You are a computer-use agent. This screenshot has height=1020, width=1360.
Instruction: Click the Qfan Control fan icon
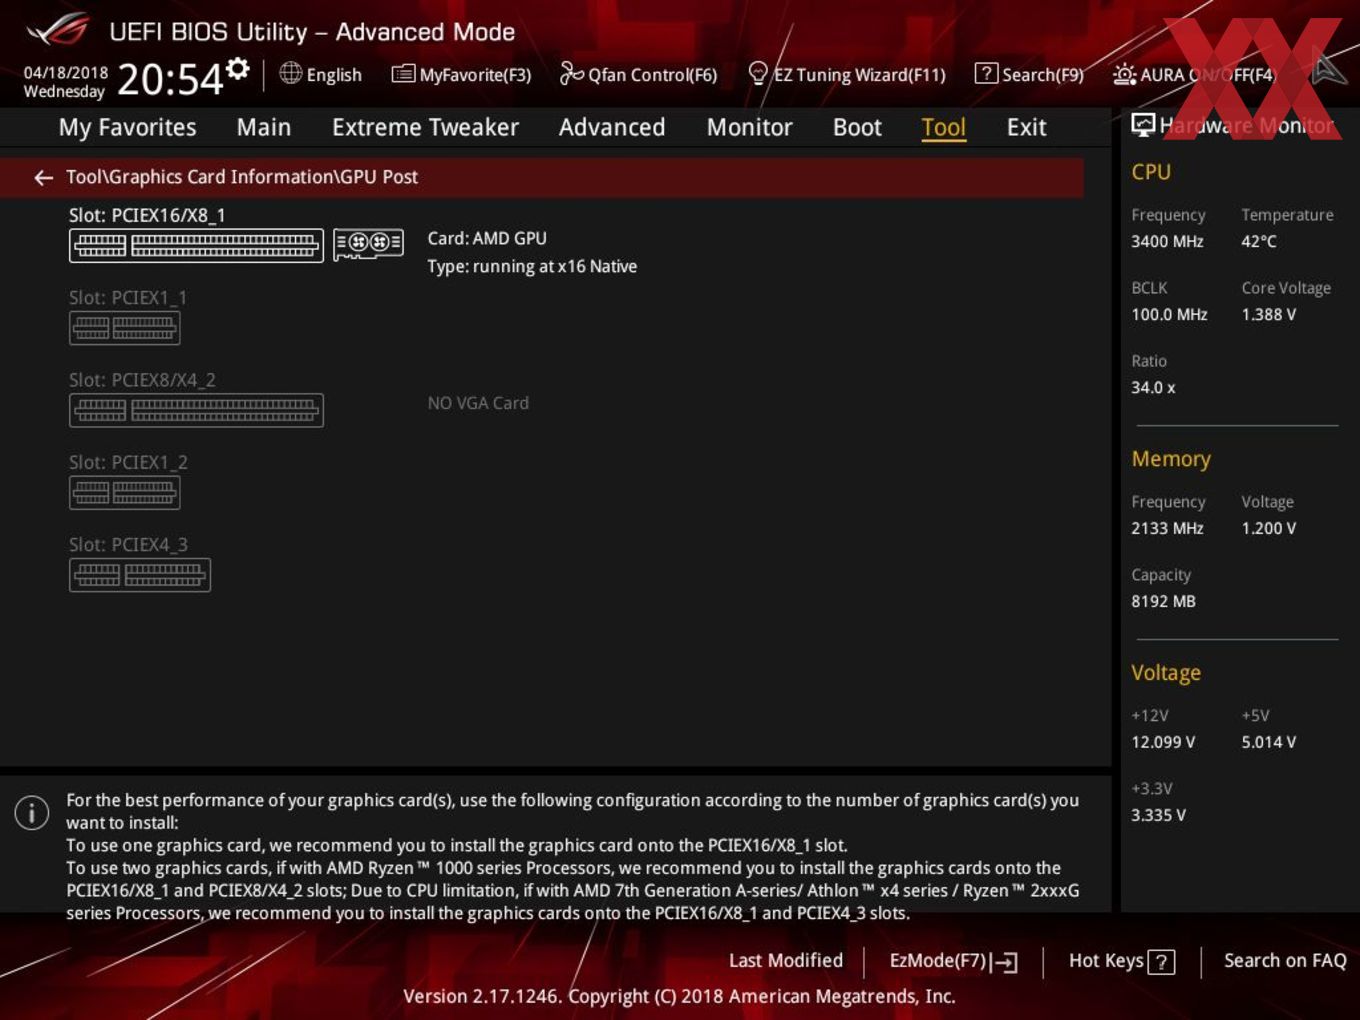pyautogui.click(x=571, y=73)
